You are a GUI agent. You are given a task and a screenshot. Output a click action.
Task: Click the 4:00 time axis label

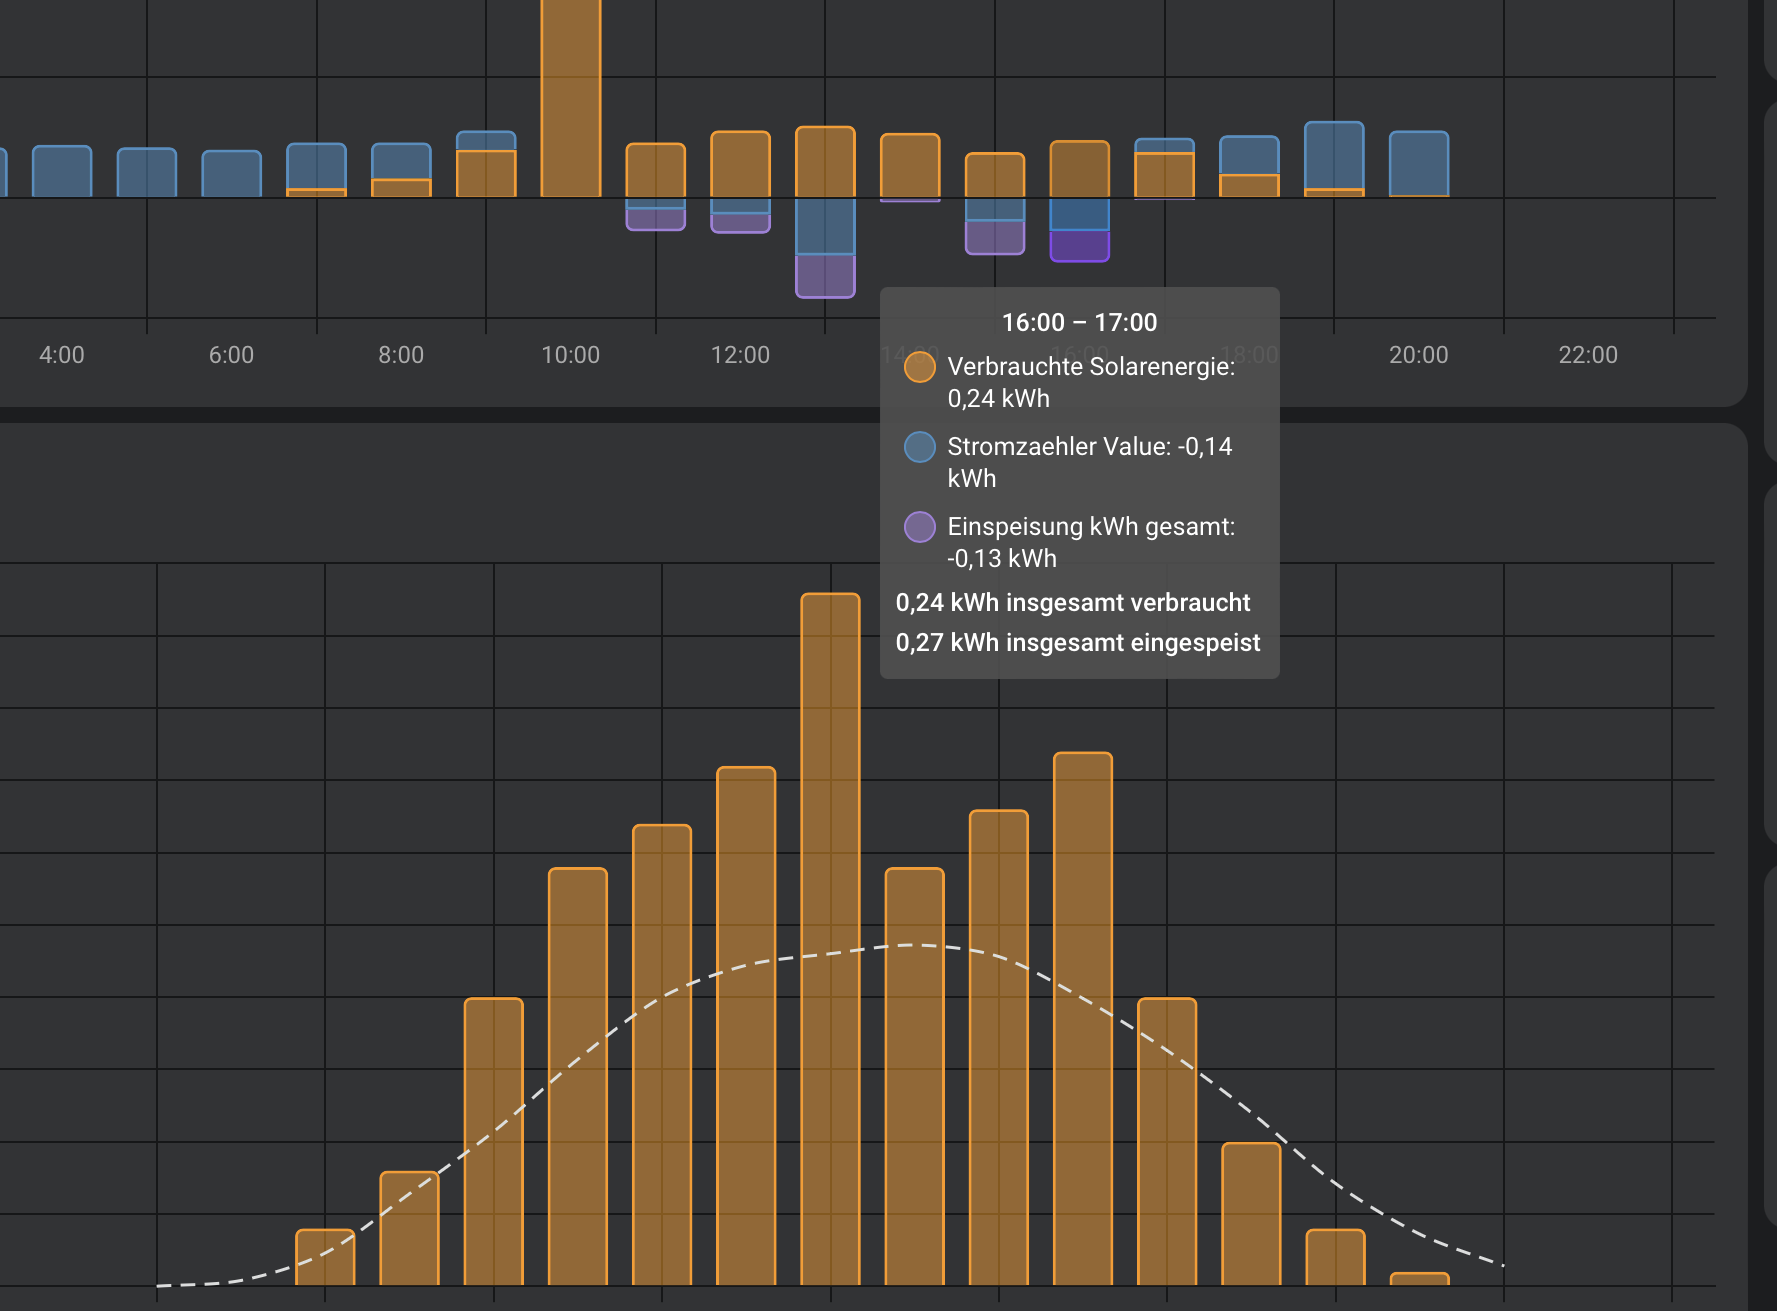pyautogui.click(x=62, y=355)
